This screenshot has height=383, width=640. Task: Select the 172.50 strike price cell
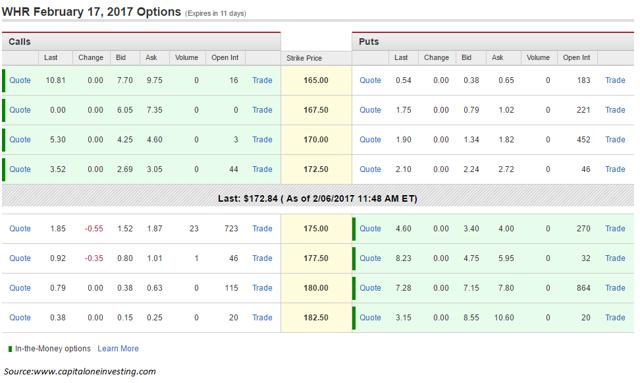(316, 169)
